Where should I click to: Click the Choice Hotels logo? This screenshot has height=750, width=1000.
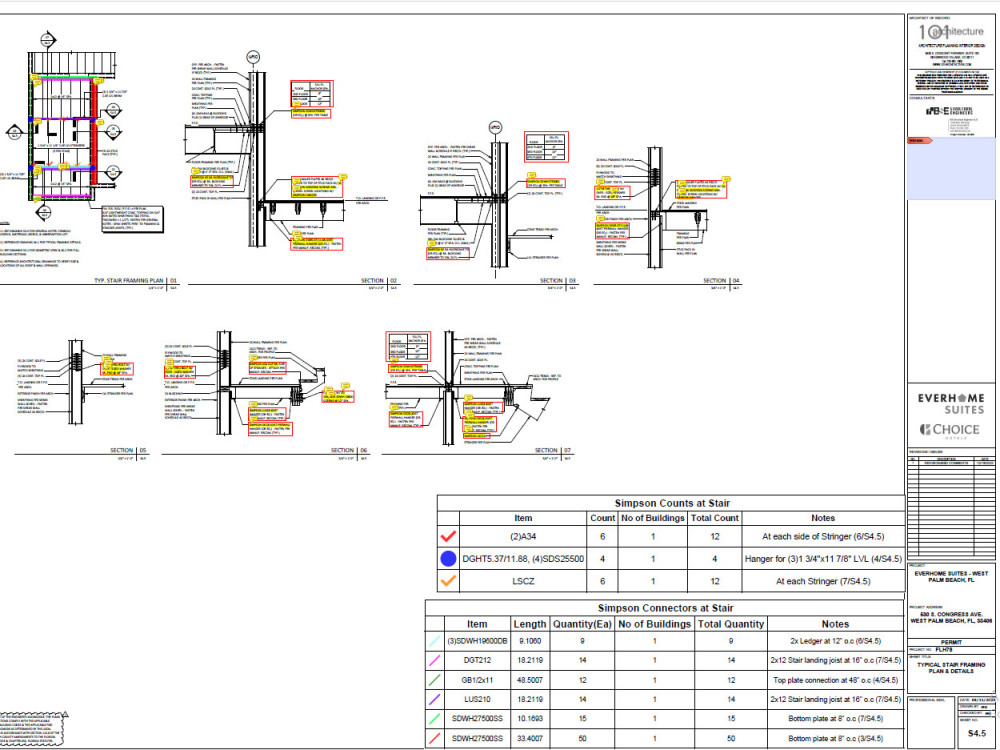click(950, 431)
